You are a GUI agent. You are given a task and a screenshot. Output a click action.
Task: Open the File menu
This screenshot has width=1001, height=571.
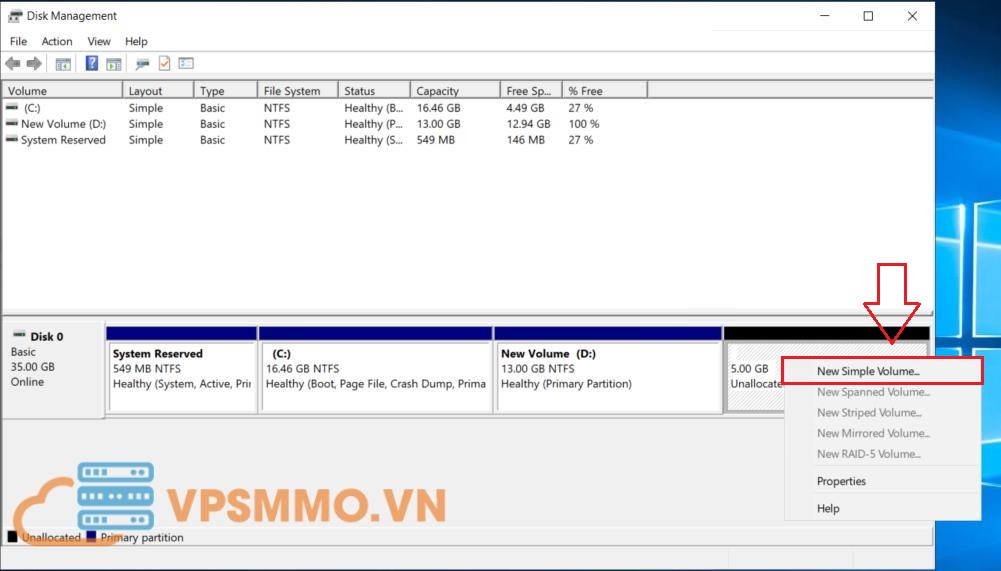(x=18, y=42)
